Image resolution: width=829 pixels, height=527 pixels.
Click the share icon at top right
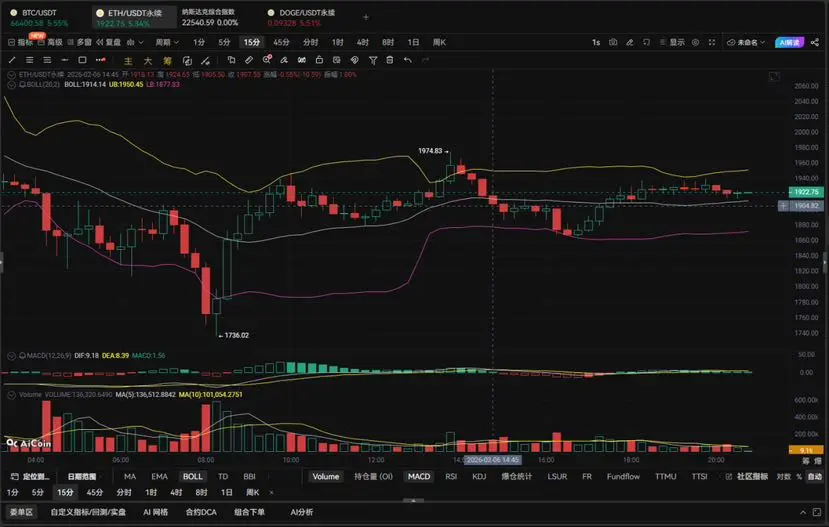pos(815,42)
